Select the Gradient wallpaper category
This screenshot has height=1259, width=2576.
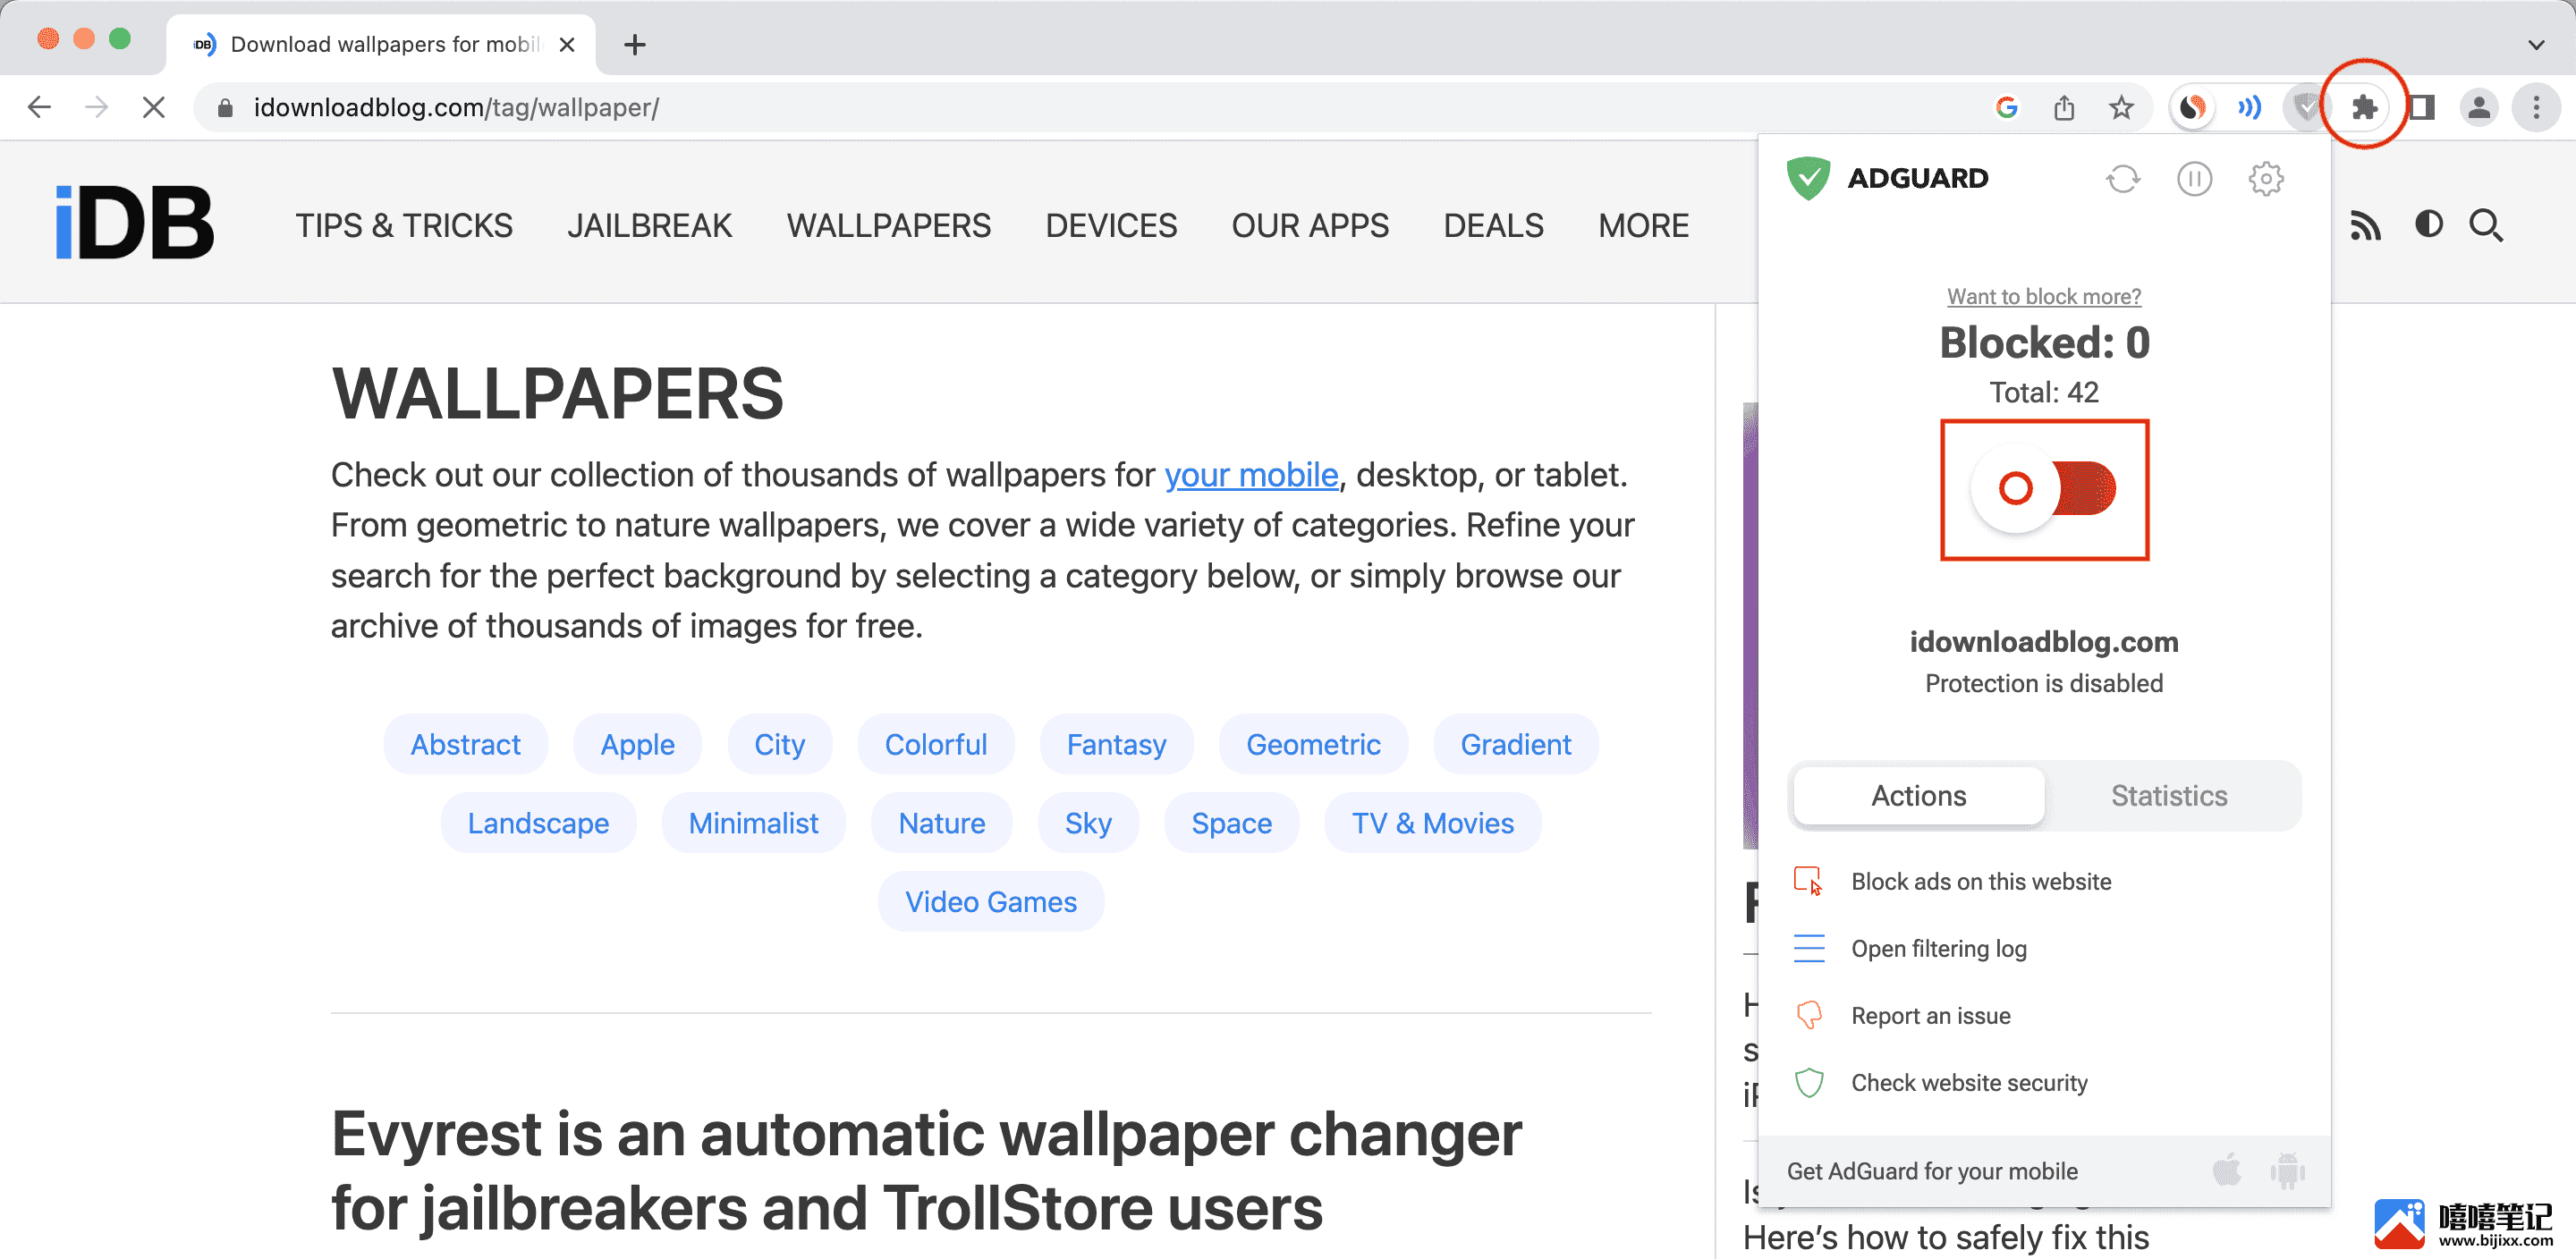1515,744
